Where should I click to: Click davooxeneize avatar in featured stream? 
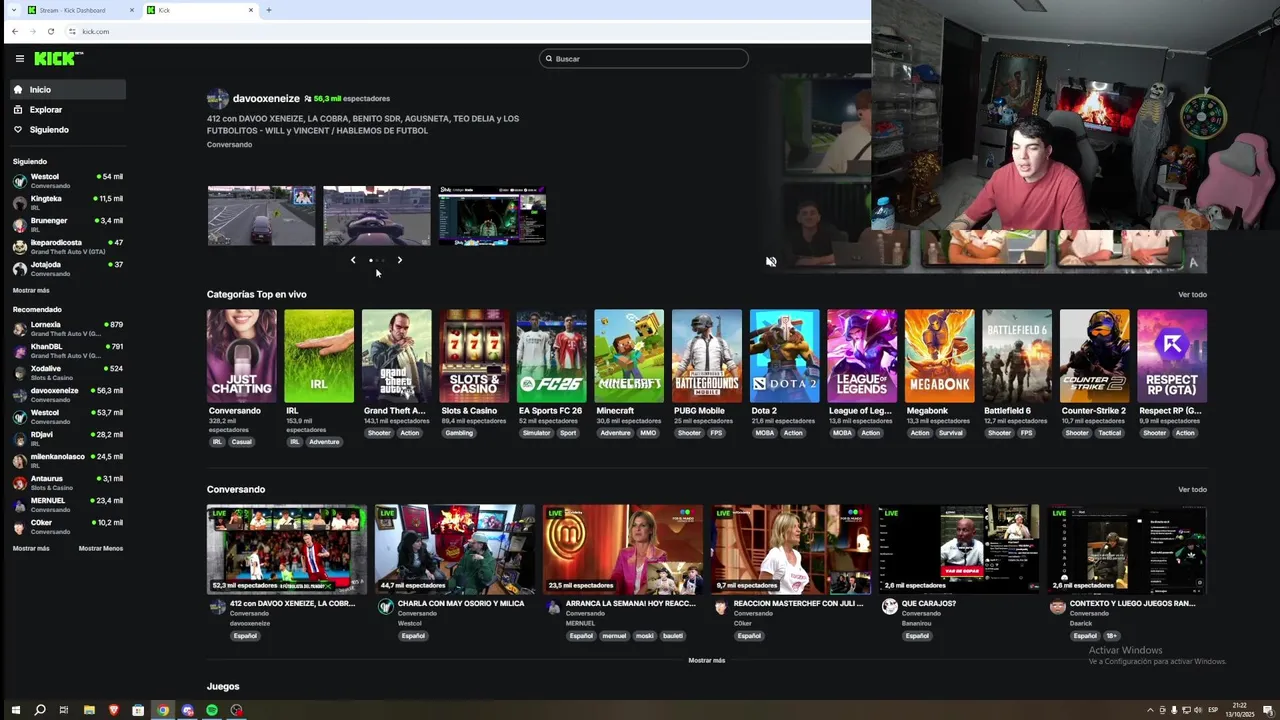(217, 99)
